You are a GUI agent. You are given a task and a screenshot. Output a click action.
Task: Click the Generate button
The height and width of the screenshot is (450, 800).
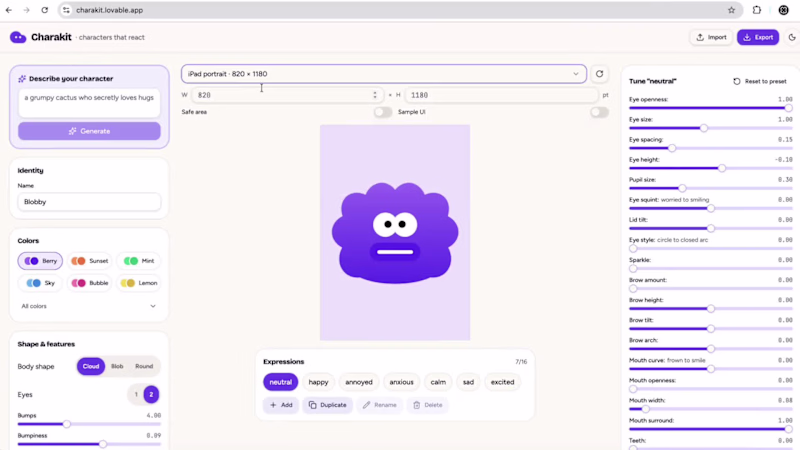coord(89,131)
